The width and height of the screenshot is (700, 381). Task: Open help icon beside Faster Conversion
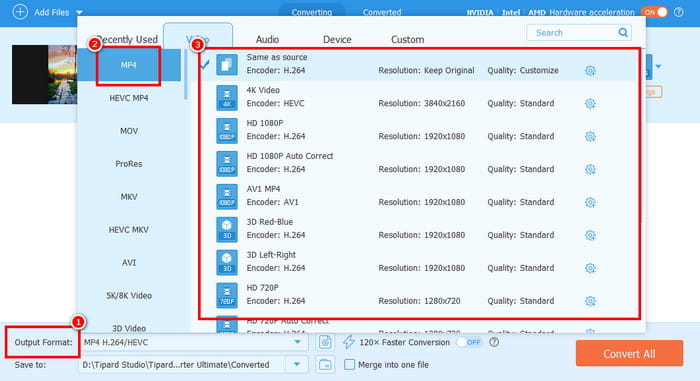pyautogui.click(x=494, y=343)
